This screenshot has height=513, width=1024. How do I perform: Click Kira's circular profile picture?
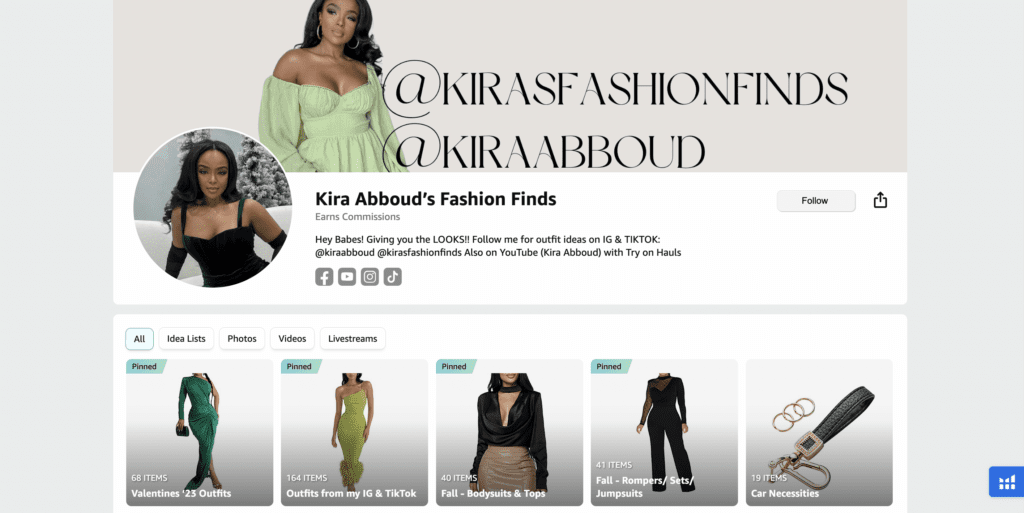coord(213,208)
